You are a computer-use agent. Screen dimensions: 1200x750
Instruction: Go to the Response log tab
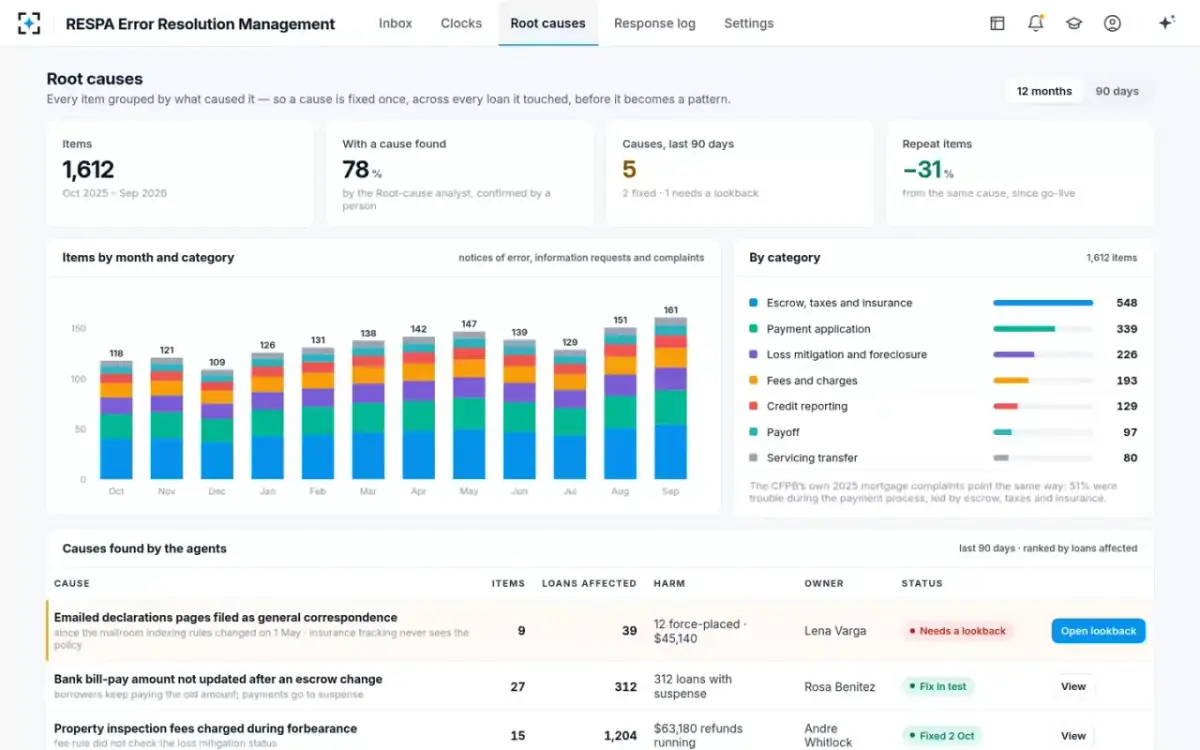[x=655, y=23]
